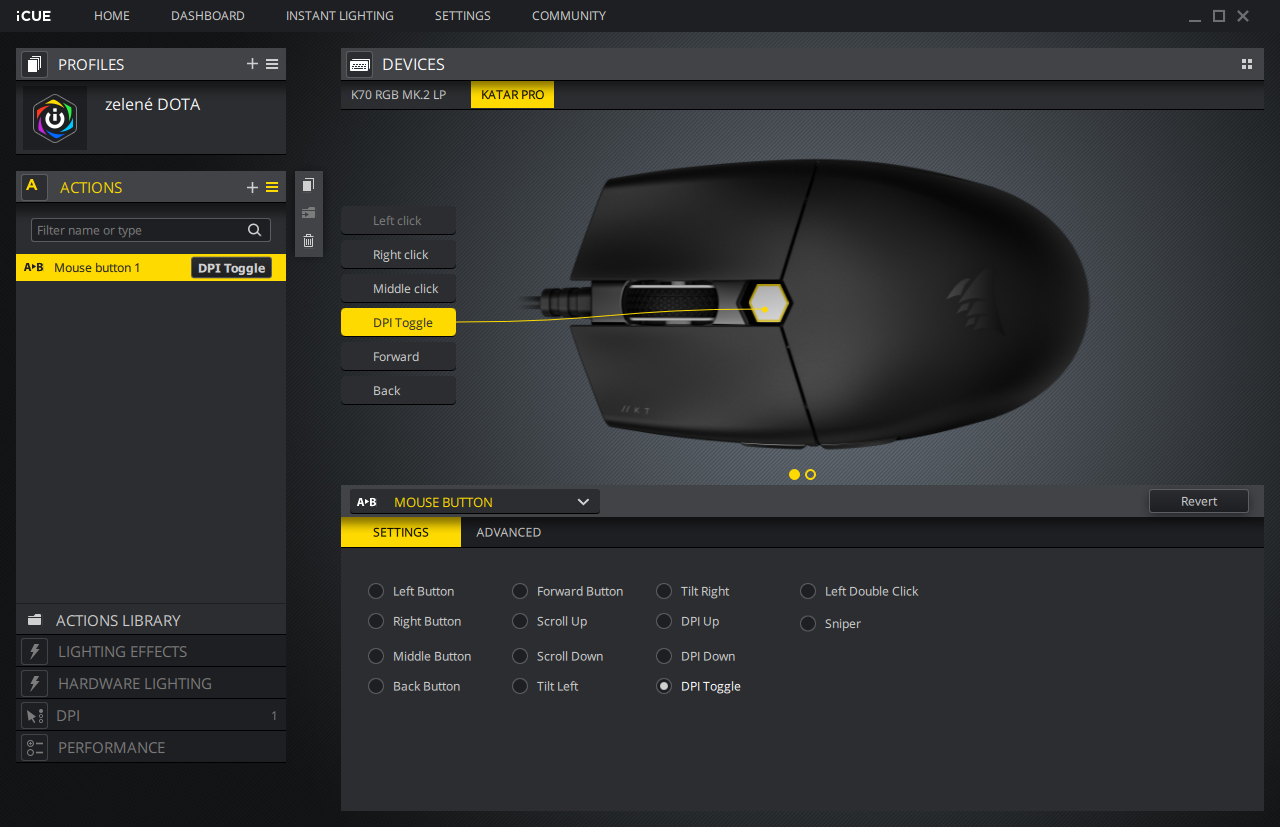Open the Mouse Button action type dropdown

pos(475,502)
